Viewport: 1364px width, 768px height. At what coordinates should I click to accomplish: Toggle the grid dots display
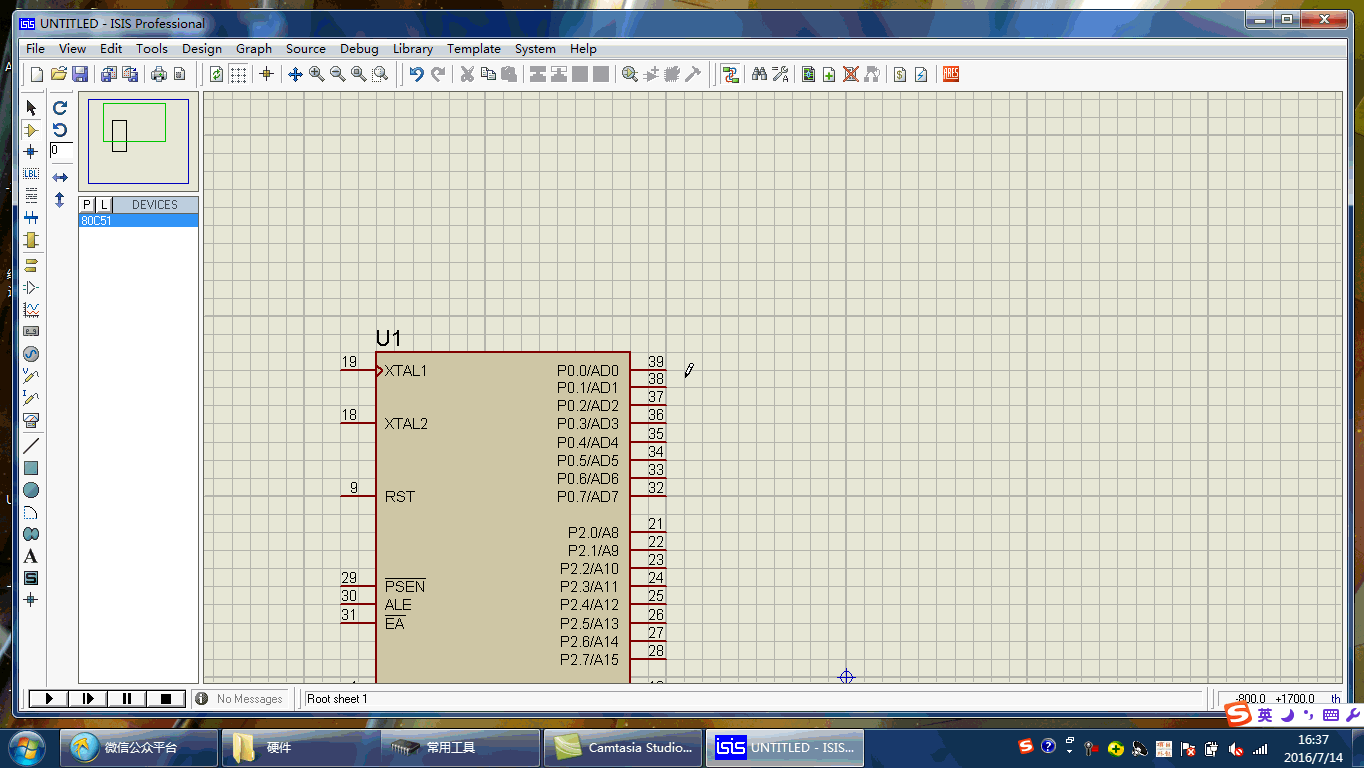tap(238, 74)
